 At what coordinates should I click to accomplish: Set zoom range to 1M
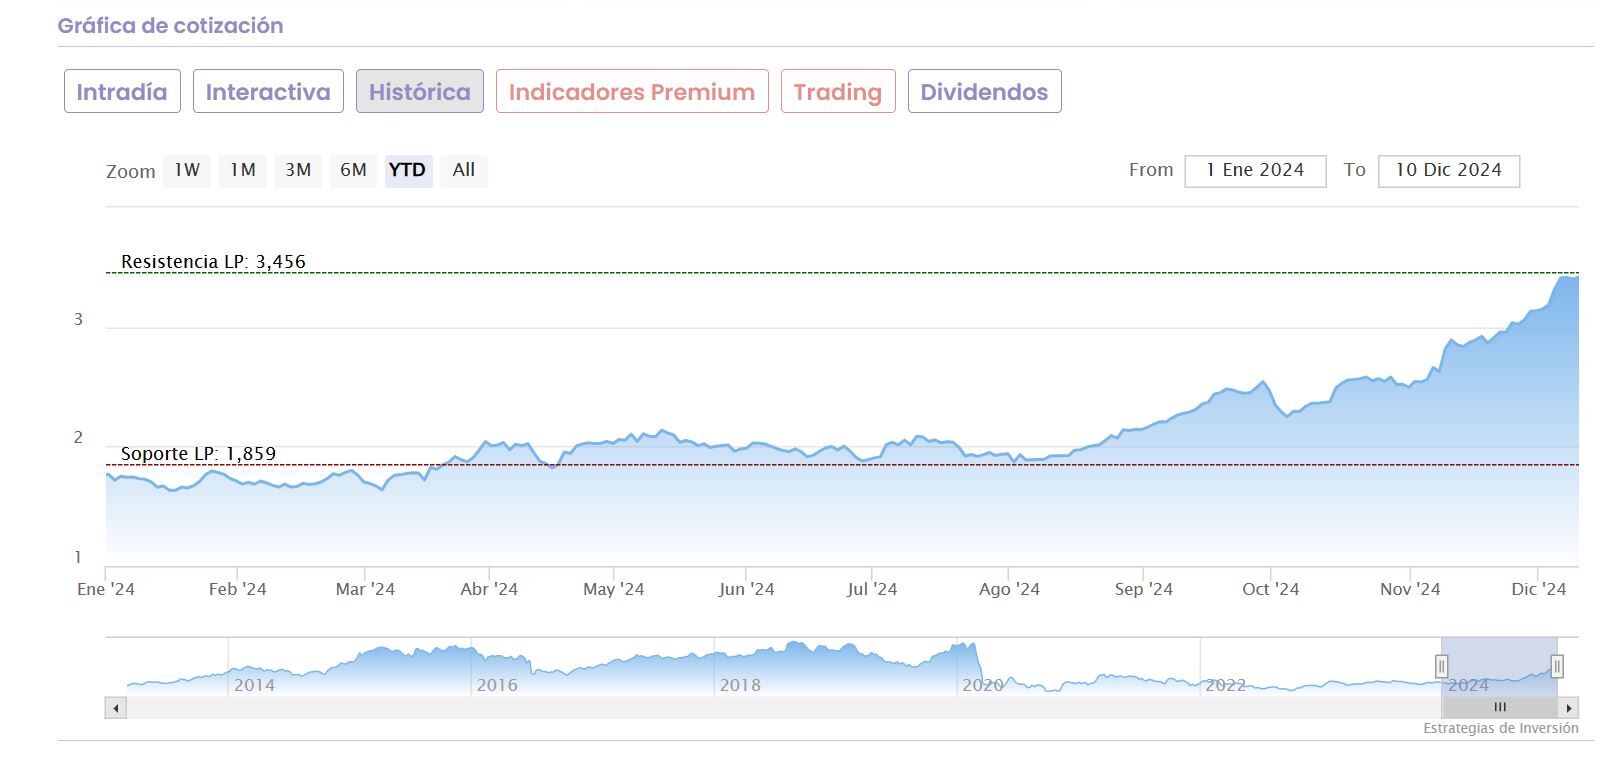point(243,170)
